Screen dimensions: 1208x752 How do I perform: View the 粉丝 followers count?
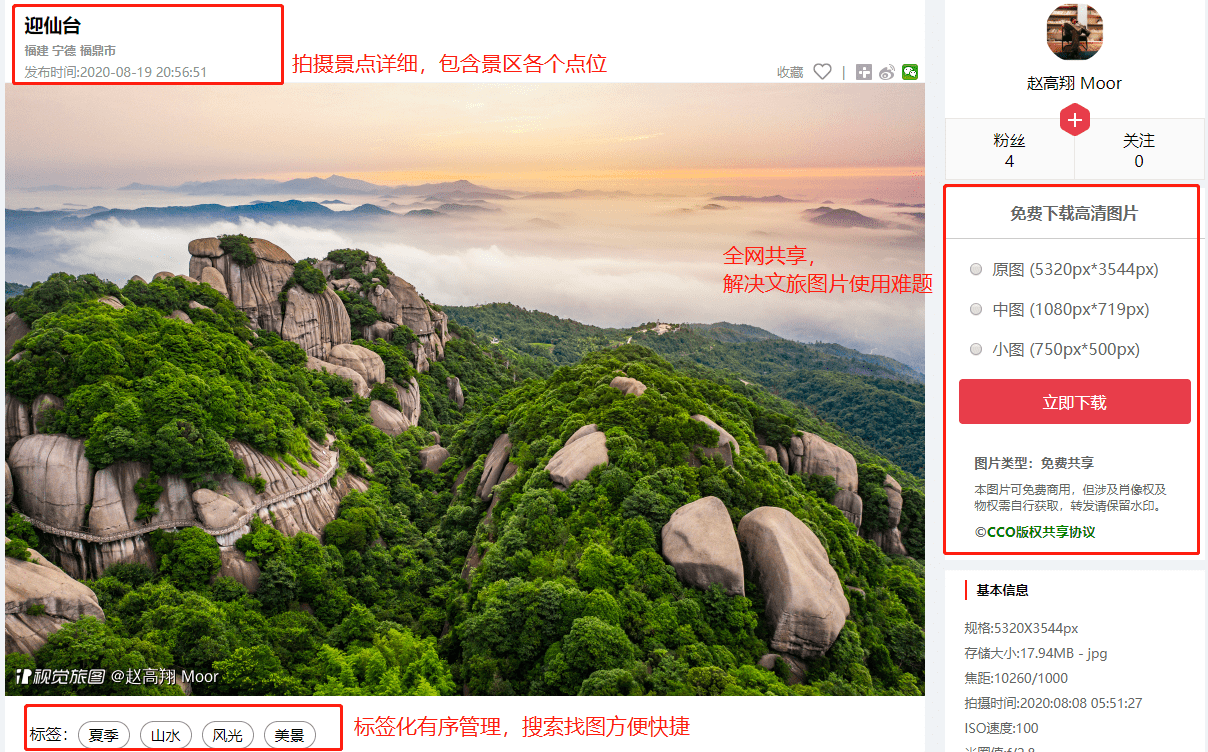[x=1010, y=150]
